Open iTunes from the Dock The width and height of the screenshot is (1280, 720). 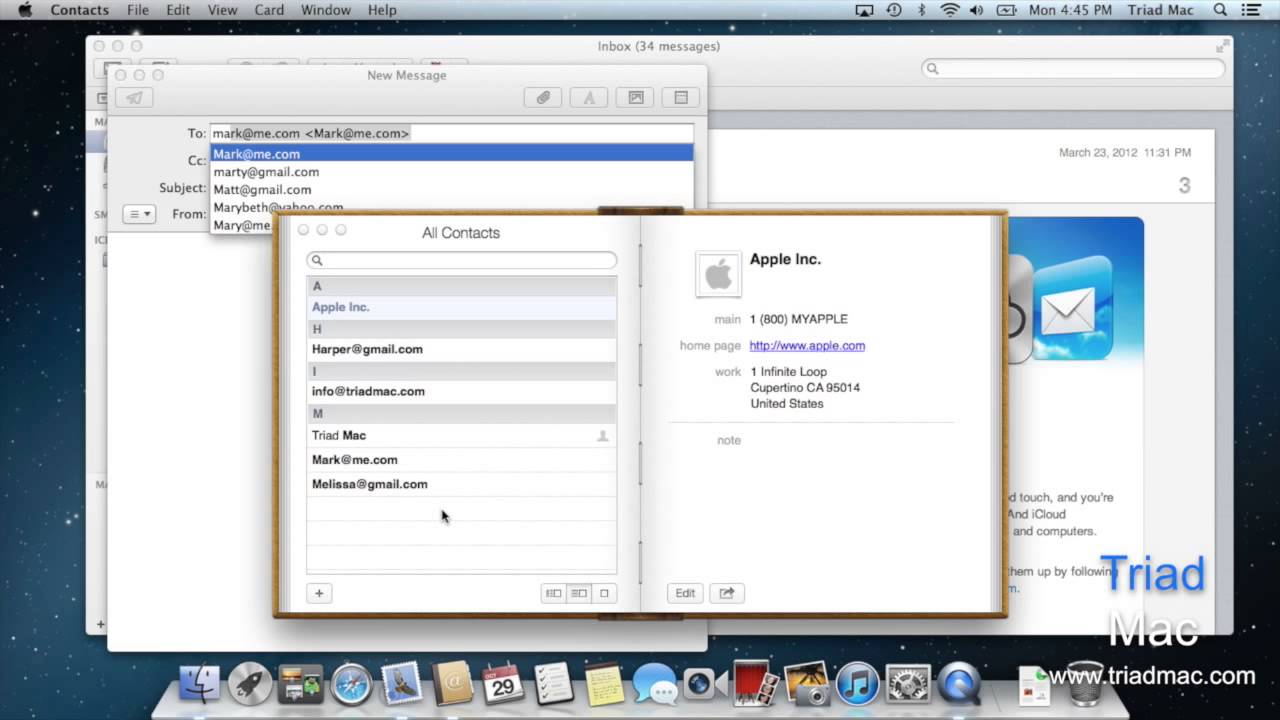857,684
